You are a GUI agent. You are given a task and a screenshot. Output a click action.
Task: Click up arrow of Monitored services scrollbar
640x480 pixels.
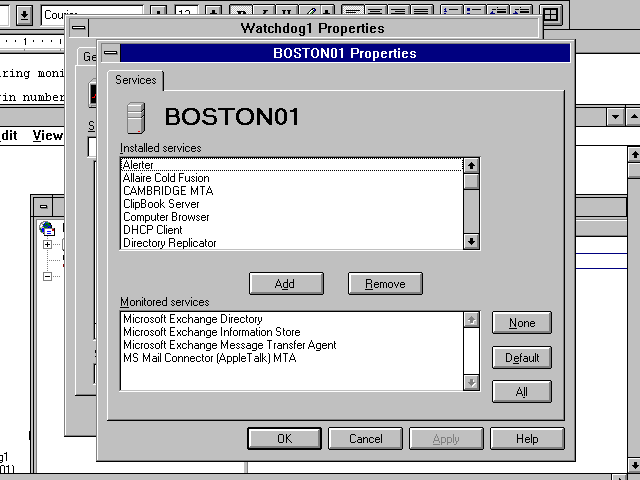[x=471, y=320]
